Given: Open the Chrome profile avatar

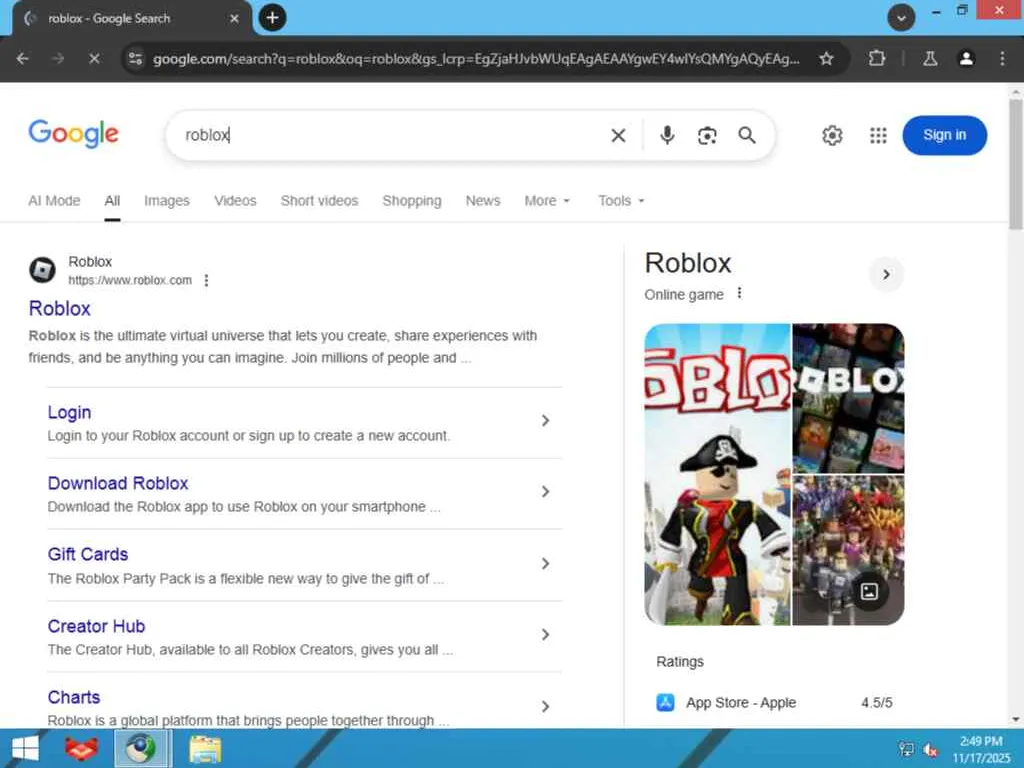Looking at the screenshot, I should (966, 59).
